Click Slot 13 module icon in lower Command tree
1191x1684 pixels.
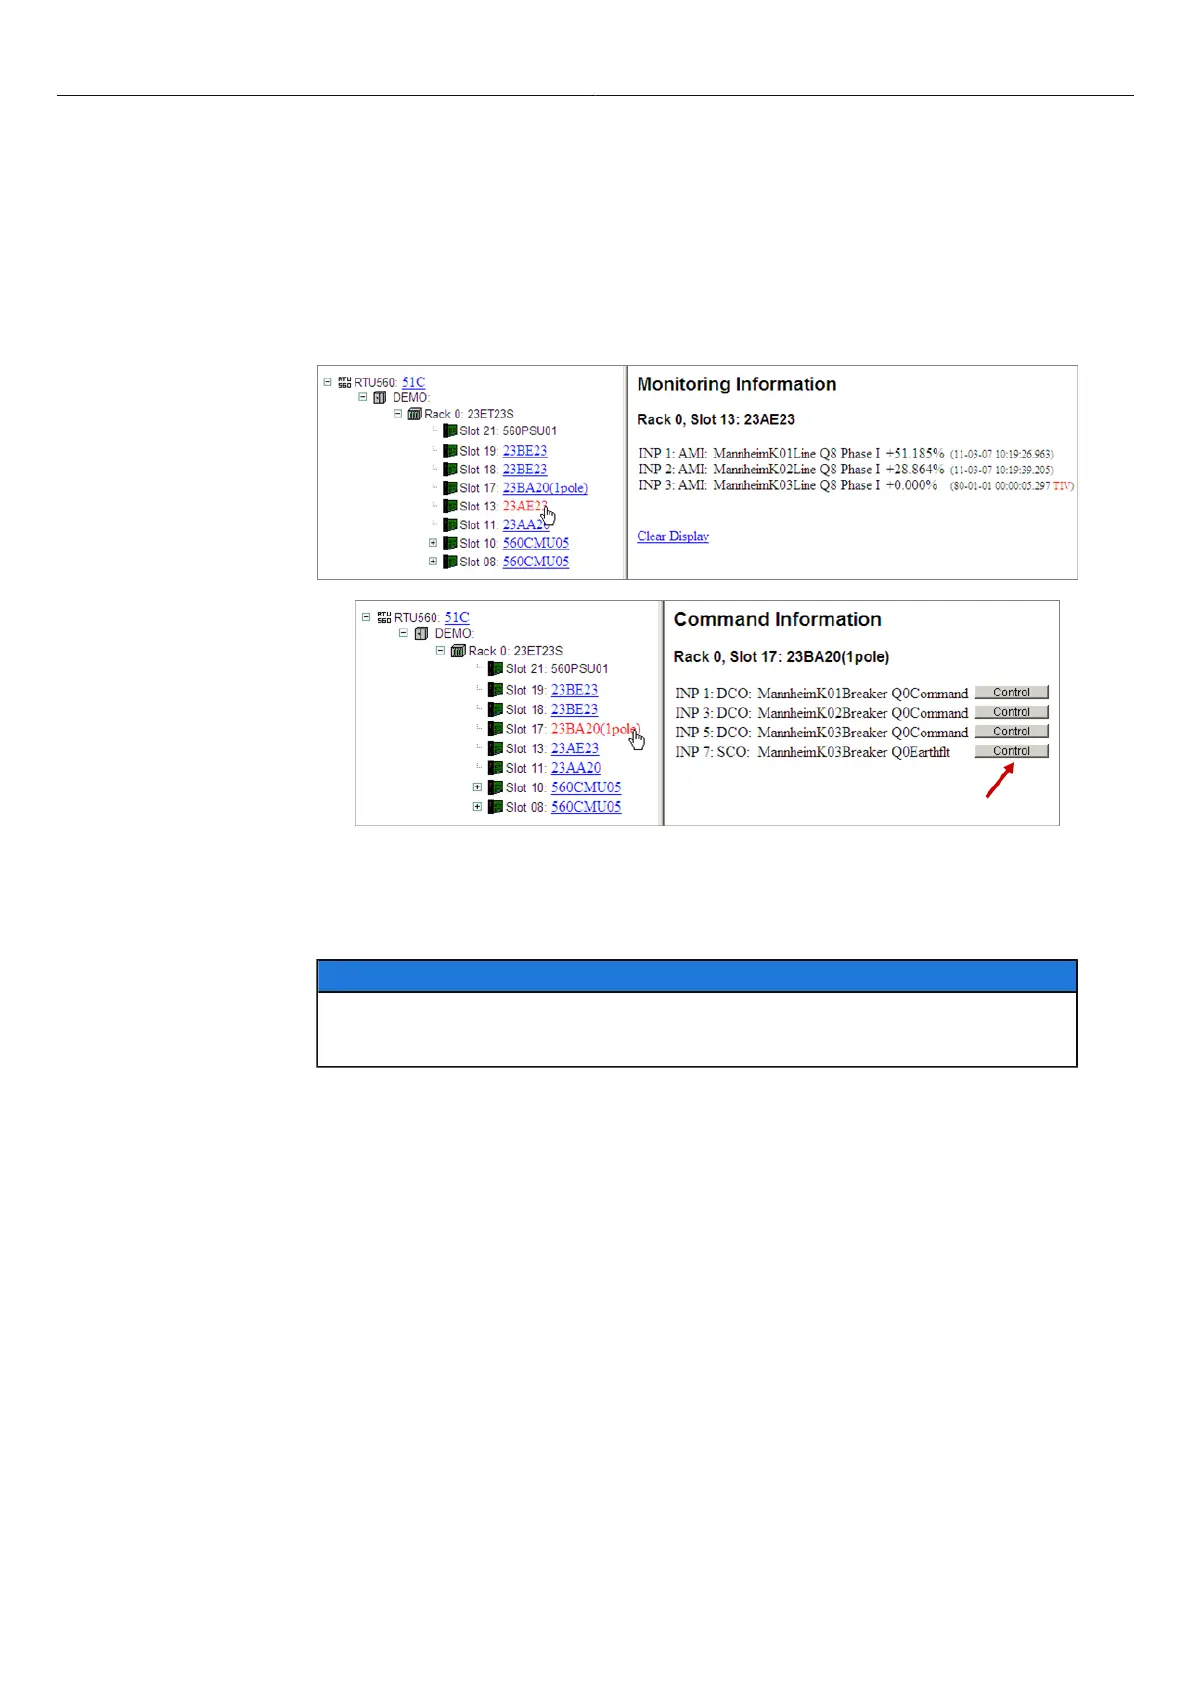pyautogui.click(x=495, y=748)
